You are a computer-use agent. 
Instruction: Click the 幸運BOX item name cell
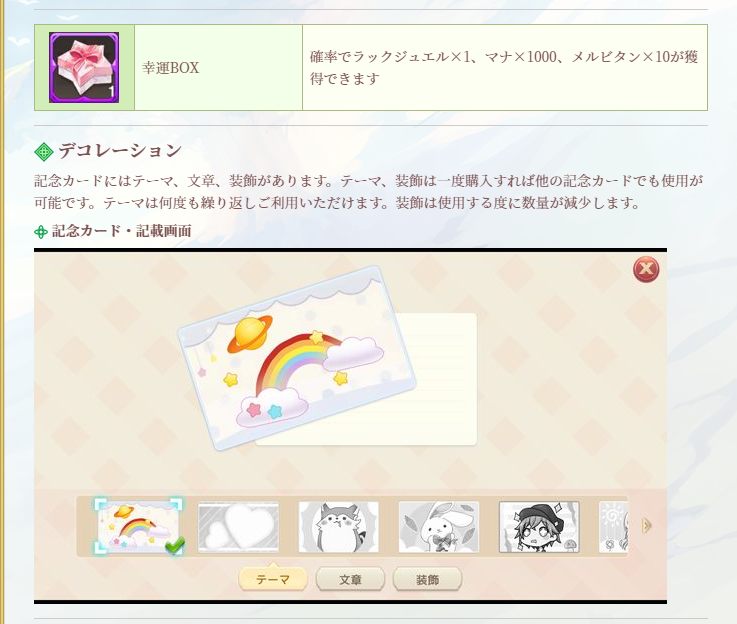click(219, 68)
